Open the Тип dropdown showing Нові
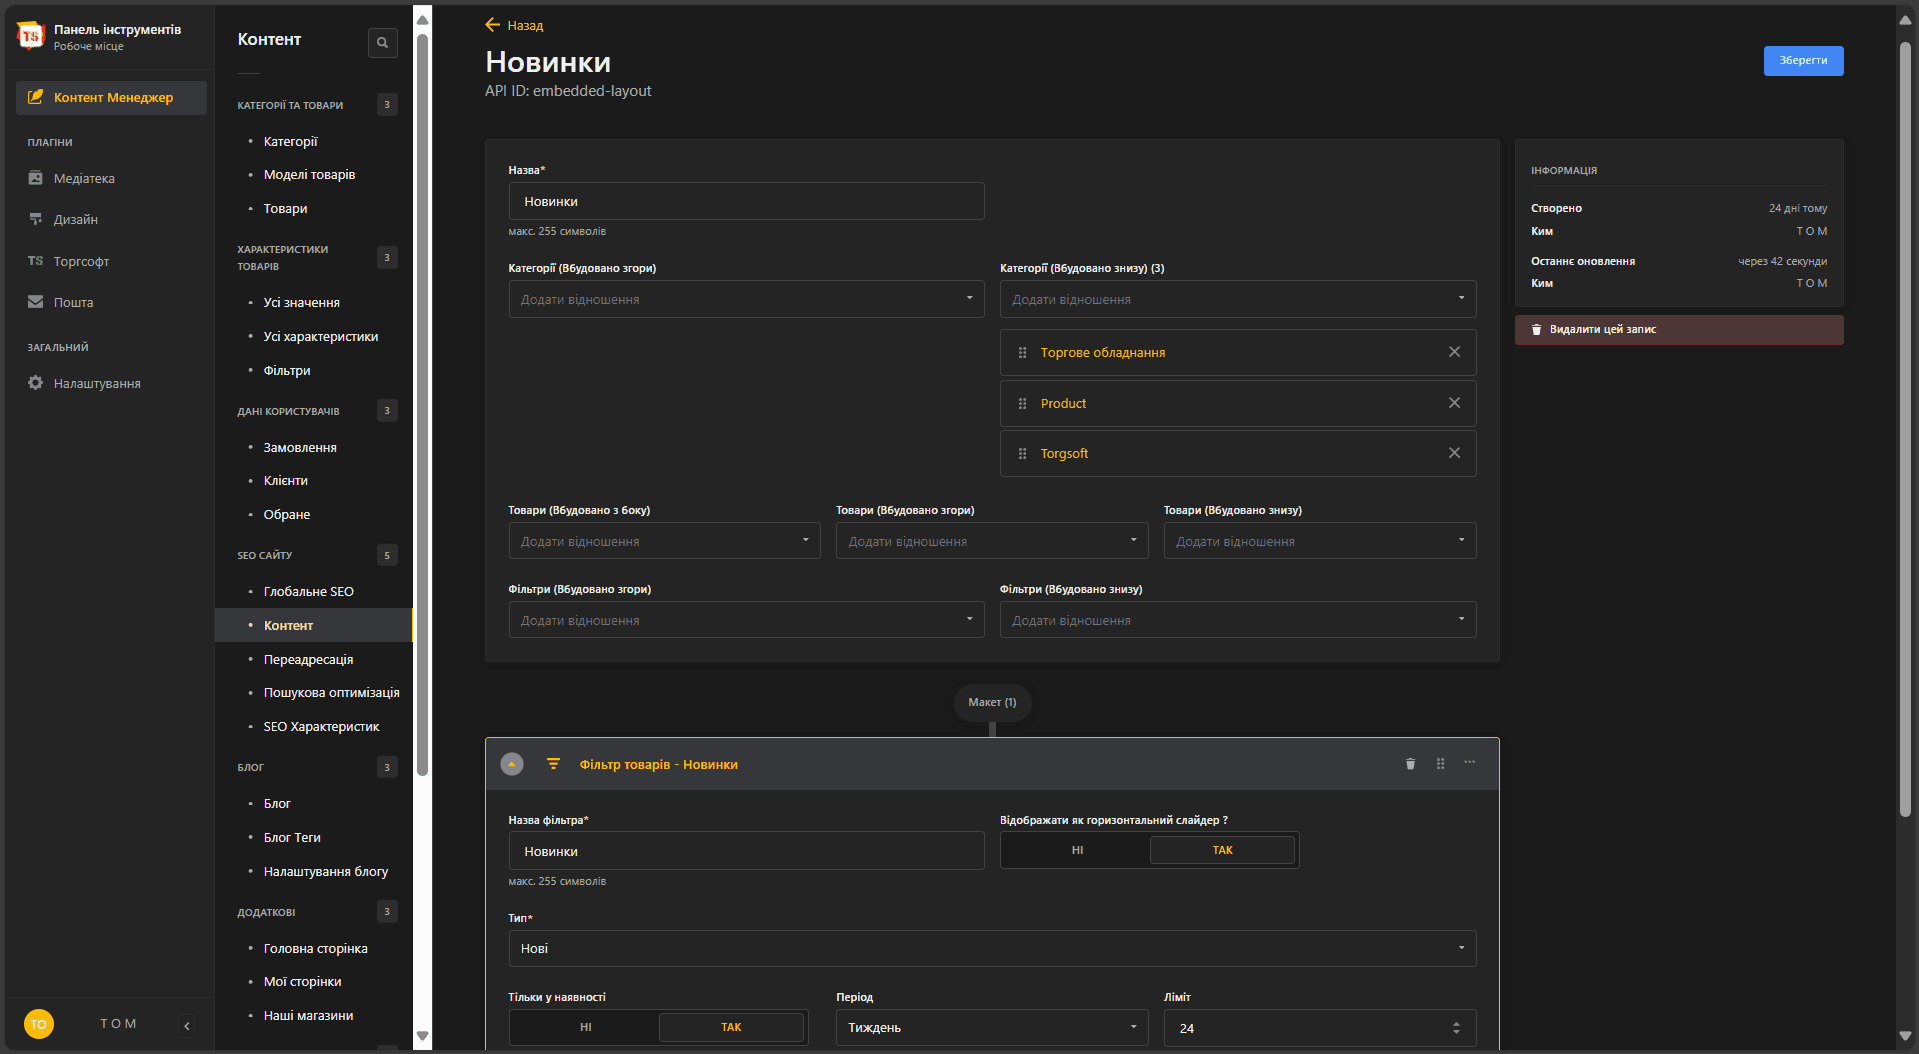Viewport: 1919px width, 1054px height. tap(992, 948)
